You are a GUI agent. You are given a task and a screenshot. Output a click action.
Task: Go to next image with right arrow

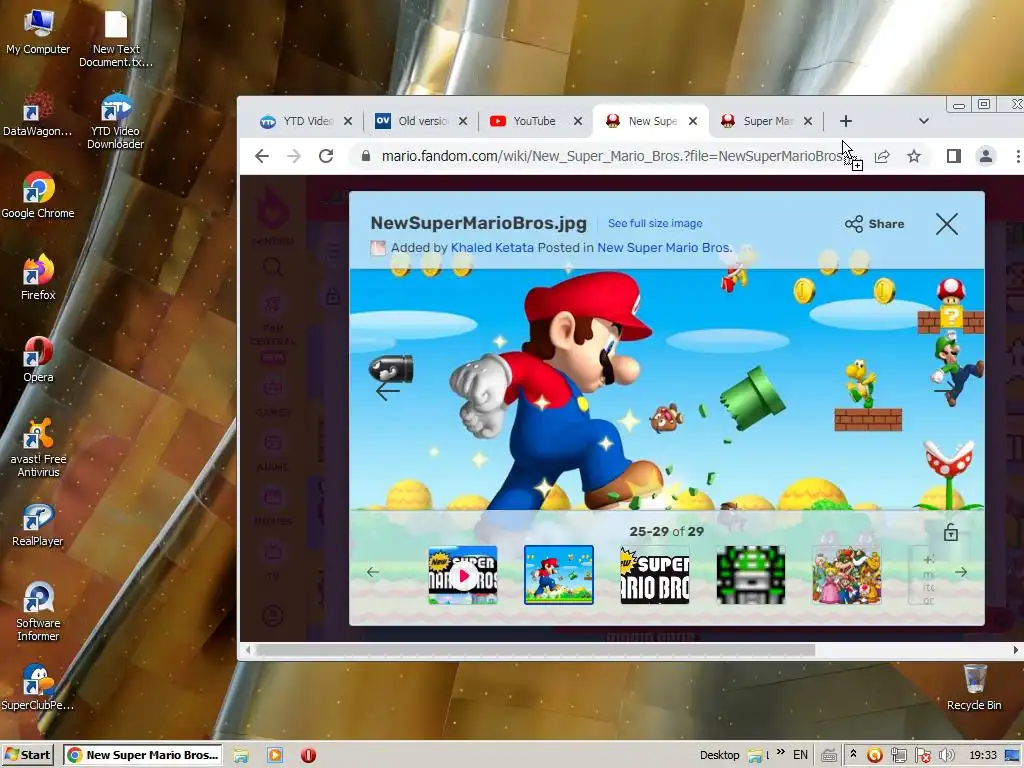pyautogui.click(x=944, y=391)
